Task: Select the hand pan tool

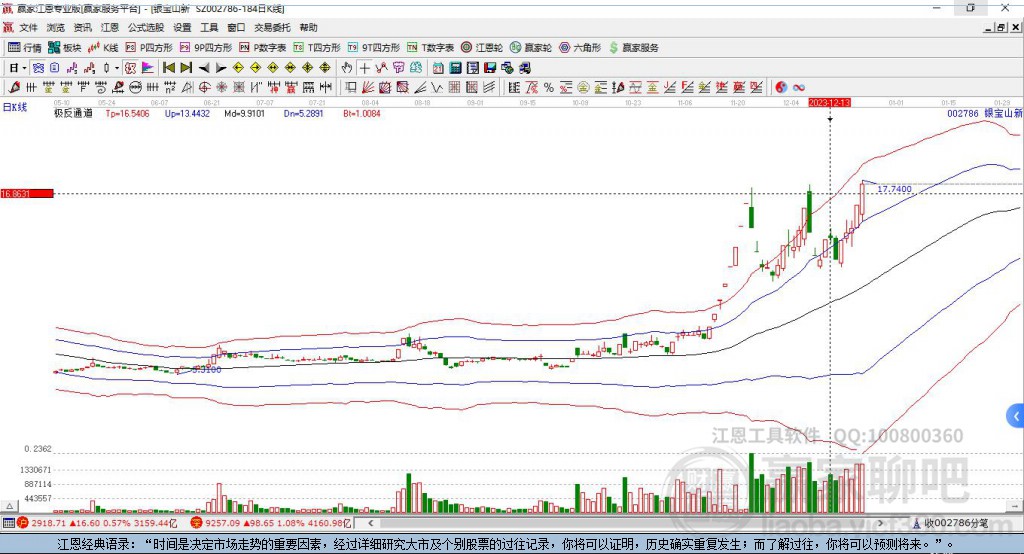Action: click(x=347, y=68)
